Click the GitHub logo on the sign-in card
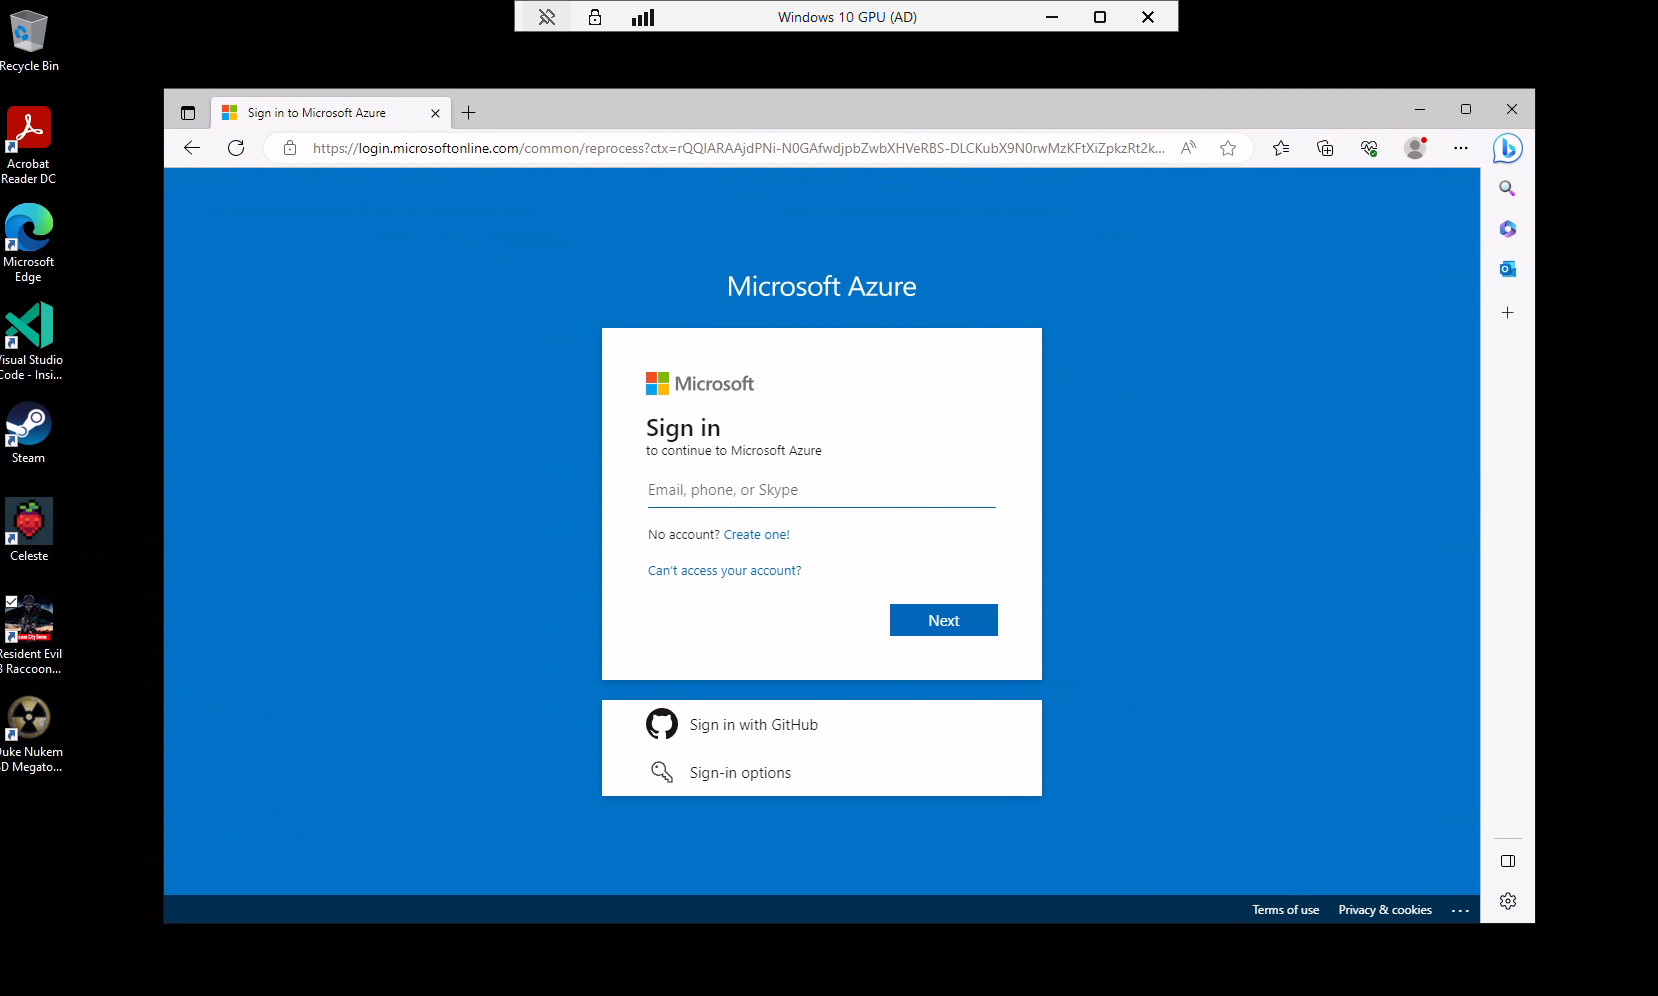This screenshot has width=1658, height=996. (662, 723)
